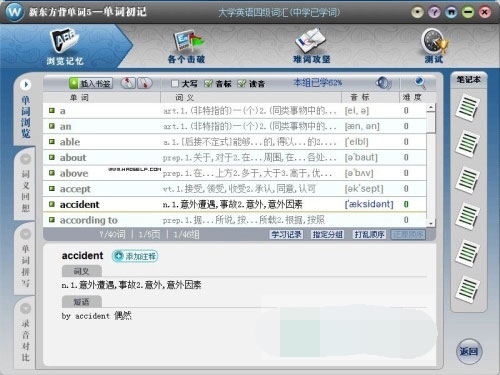The image size is (500, 375).
Task: Click the second pin-marker toolbar icon
Action: click(144, 83)
